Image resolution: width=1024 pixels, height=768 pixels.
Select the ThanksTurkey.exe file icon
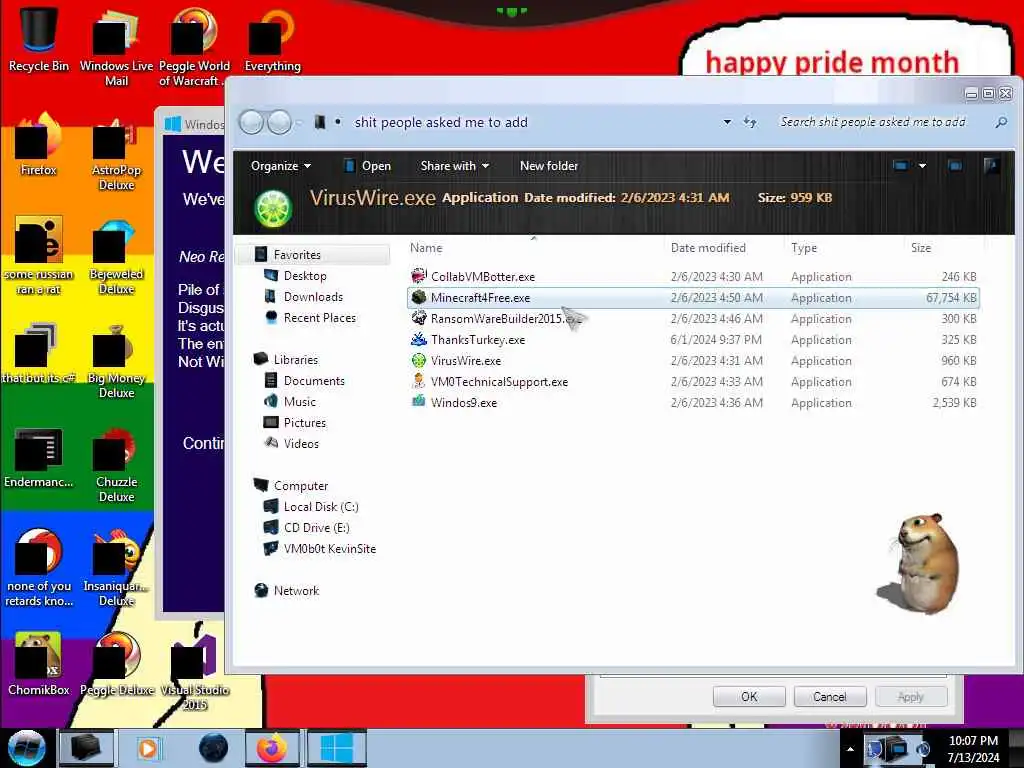(419, 339)
